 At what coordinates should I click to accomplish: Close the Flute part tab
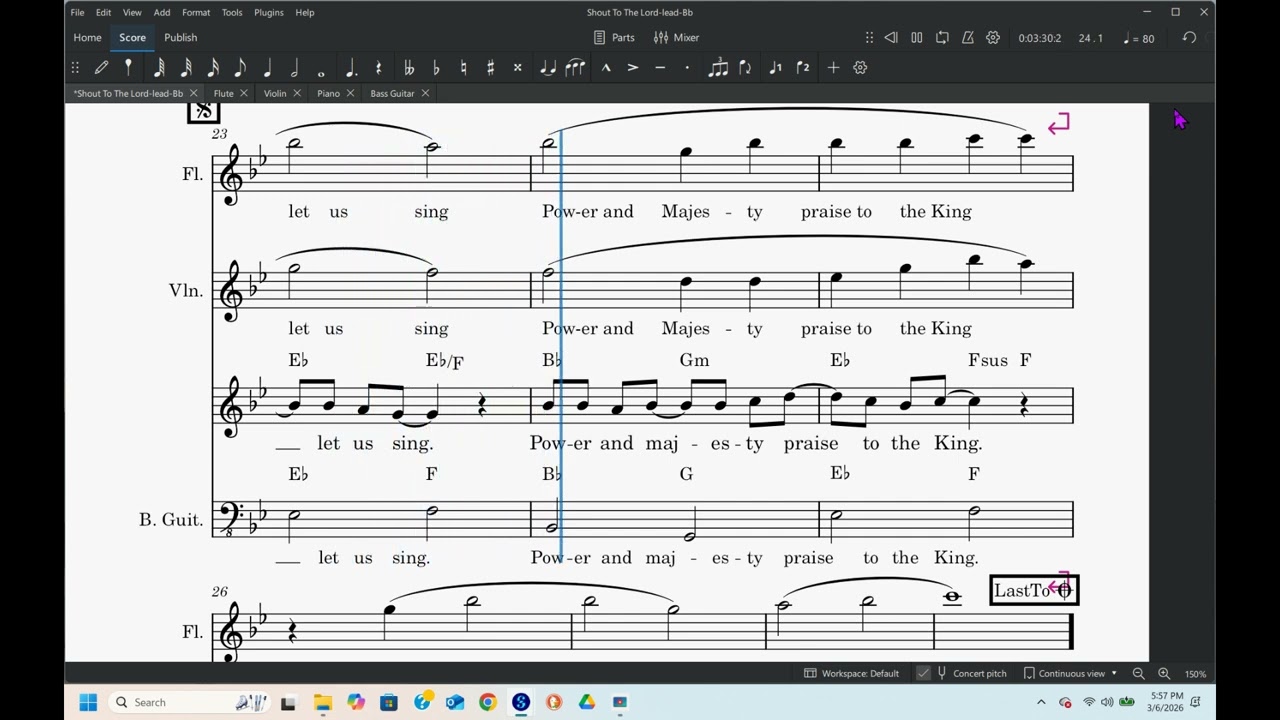click(x=243, y=93)
